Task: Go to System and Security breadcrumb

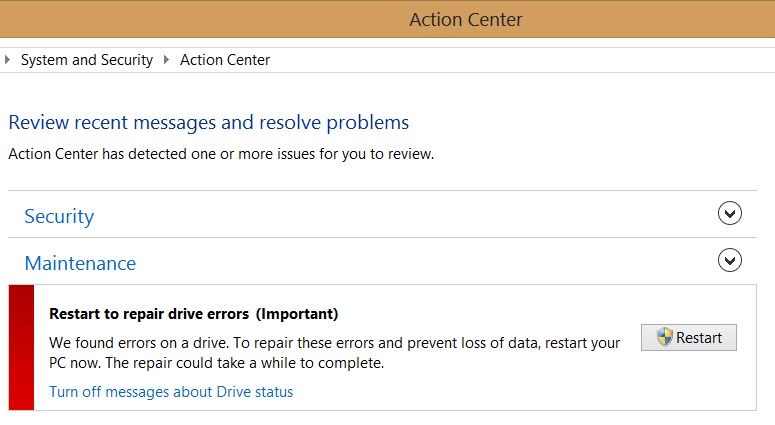Action: coord(87,60)
